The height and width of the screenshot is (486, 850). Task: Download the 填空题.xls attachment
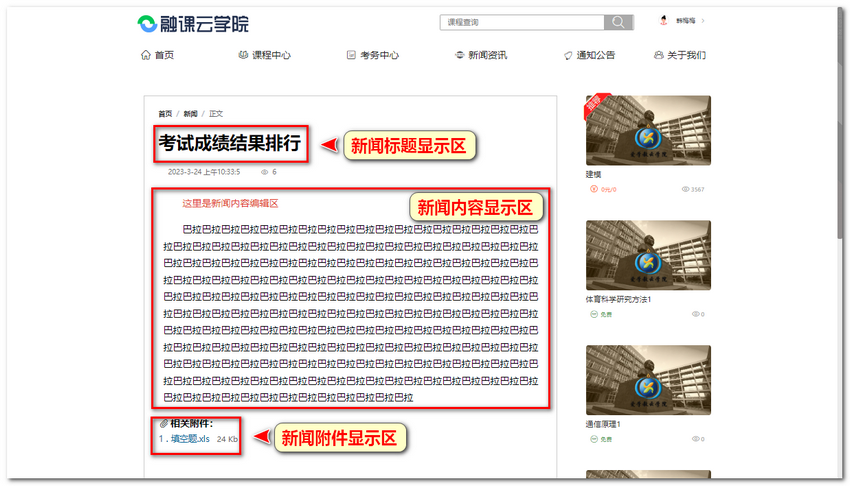pos(189,439)
